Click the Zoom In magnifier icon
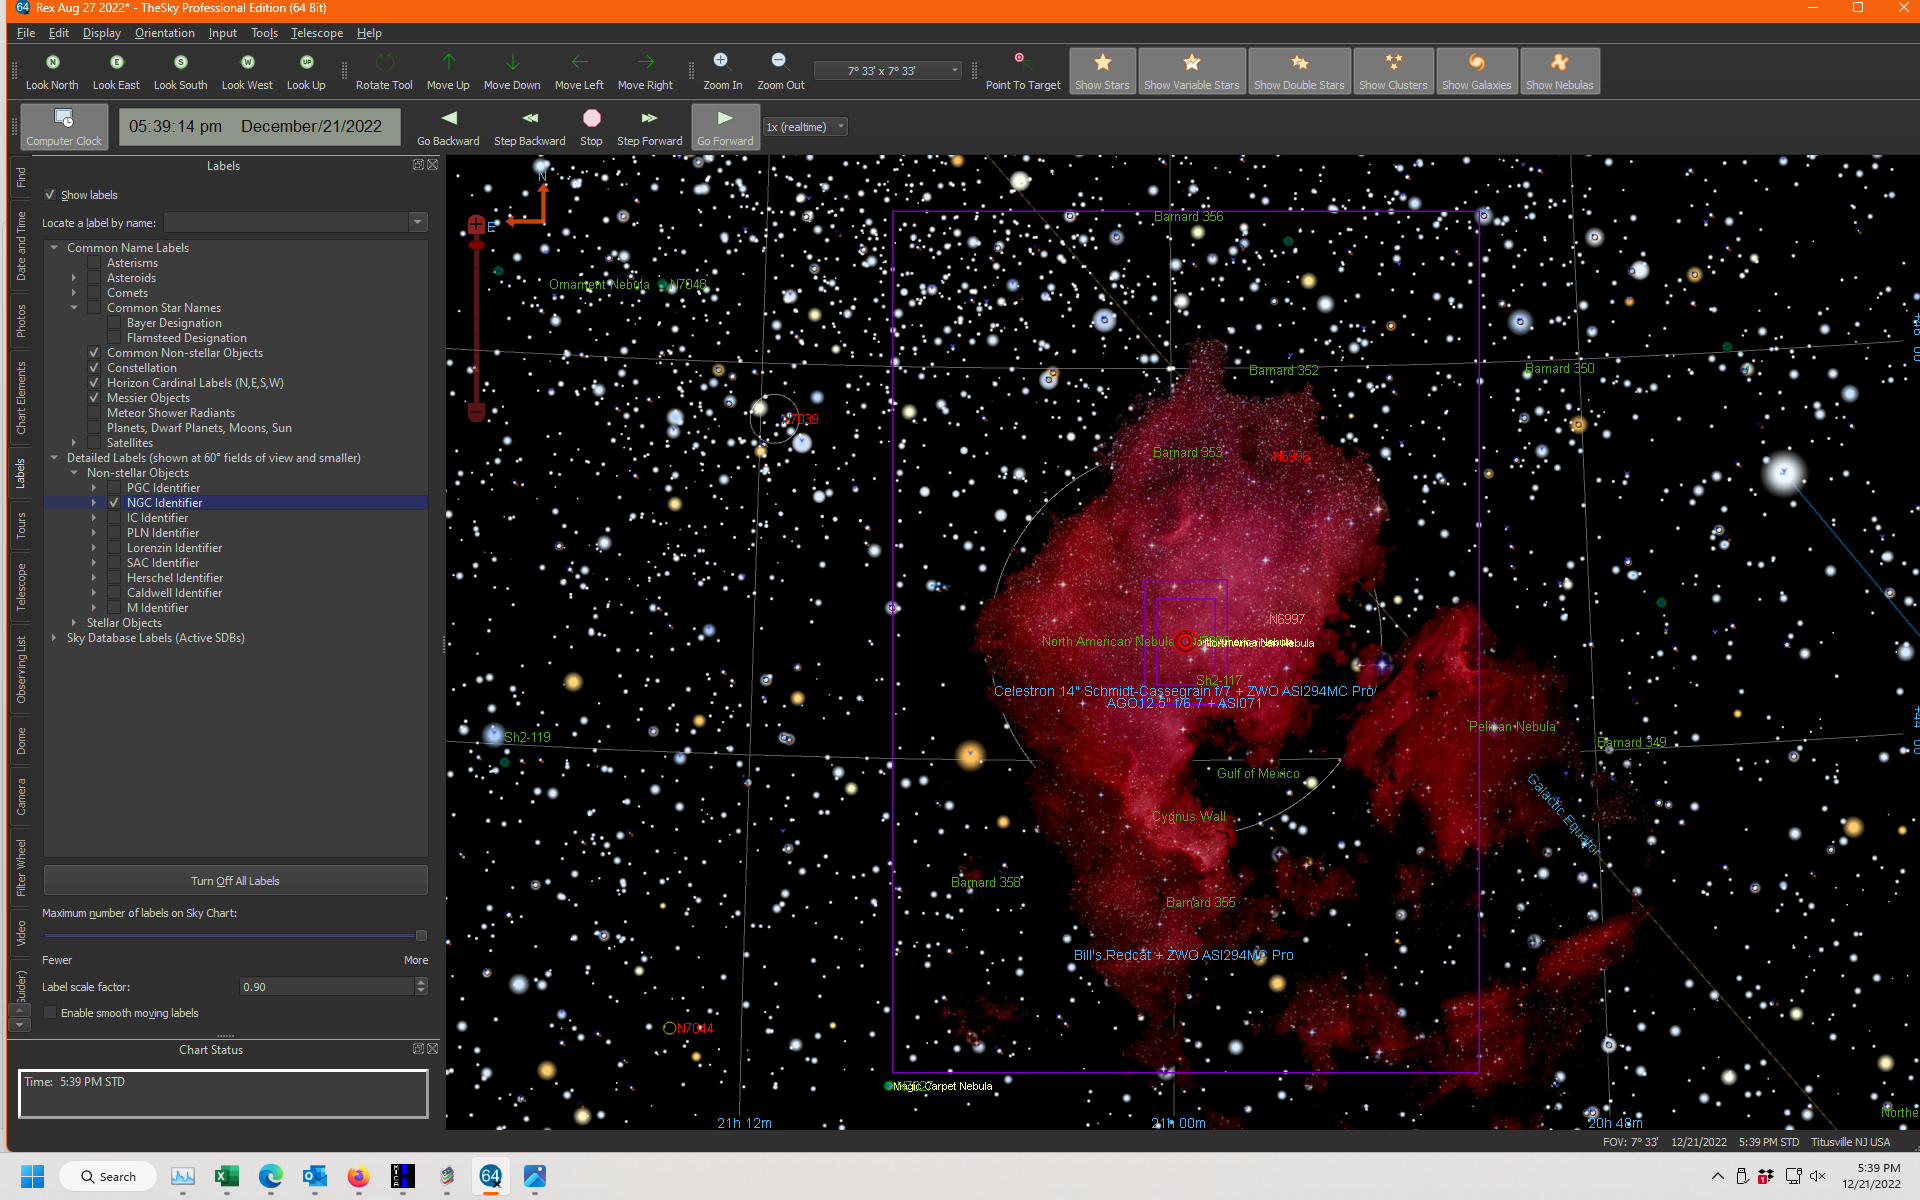1920x1200 pixels. tap(721, 61)
